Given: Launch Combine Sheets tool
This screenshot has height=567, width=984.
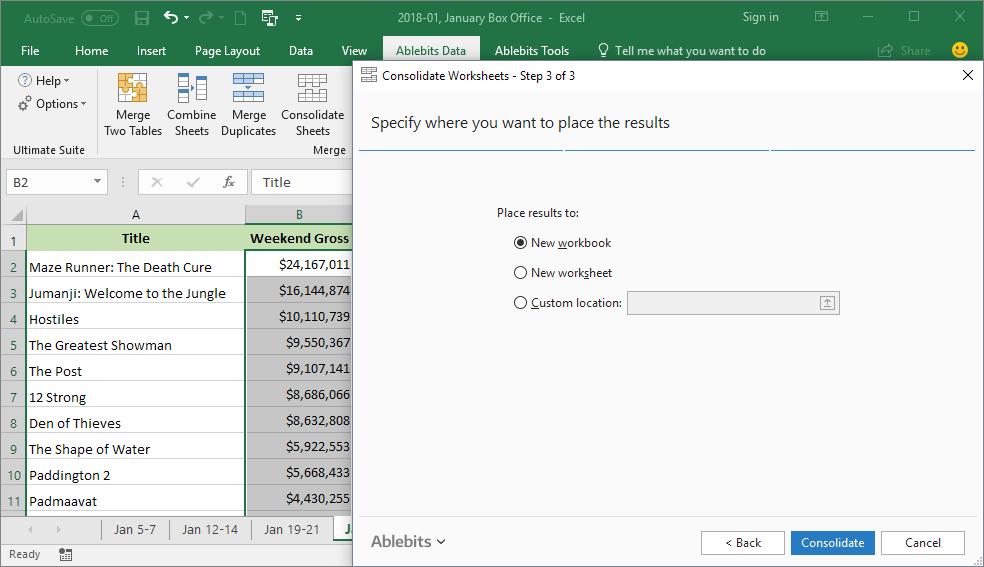Looking at the screenshot, I should [x=191, y=104].
